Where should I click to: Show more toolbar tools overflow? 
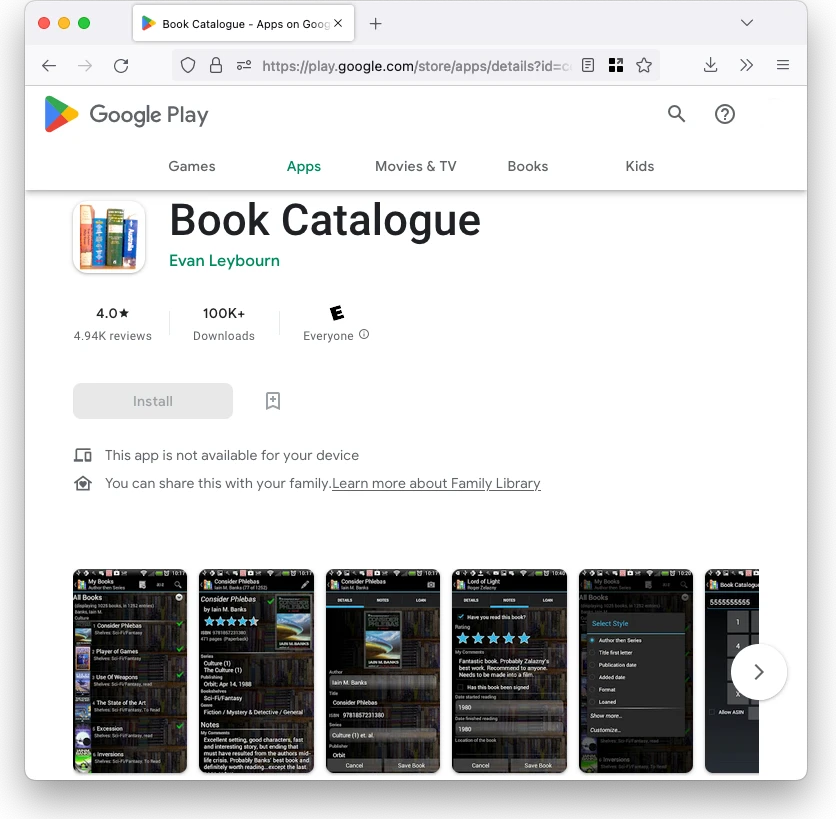(746, 65)
